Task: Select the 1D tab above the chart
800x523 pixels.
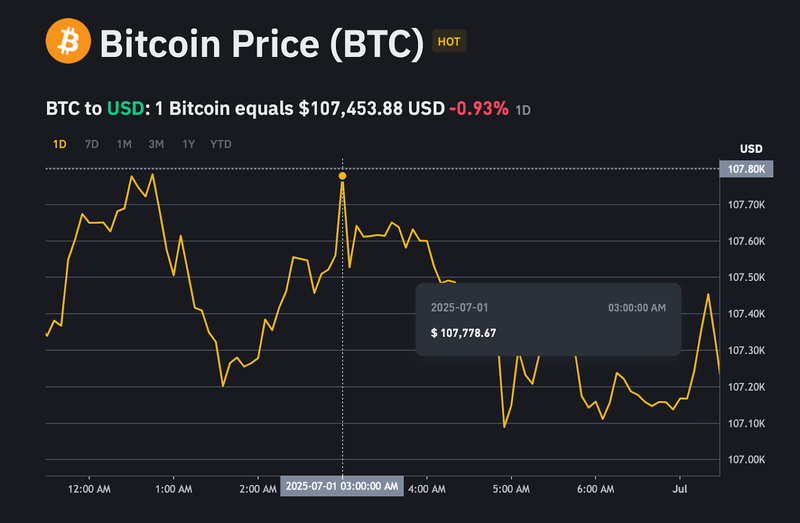Action: [x=59, y=144]
